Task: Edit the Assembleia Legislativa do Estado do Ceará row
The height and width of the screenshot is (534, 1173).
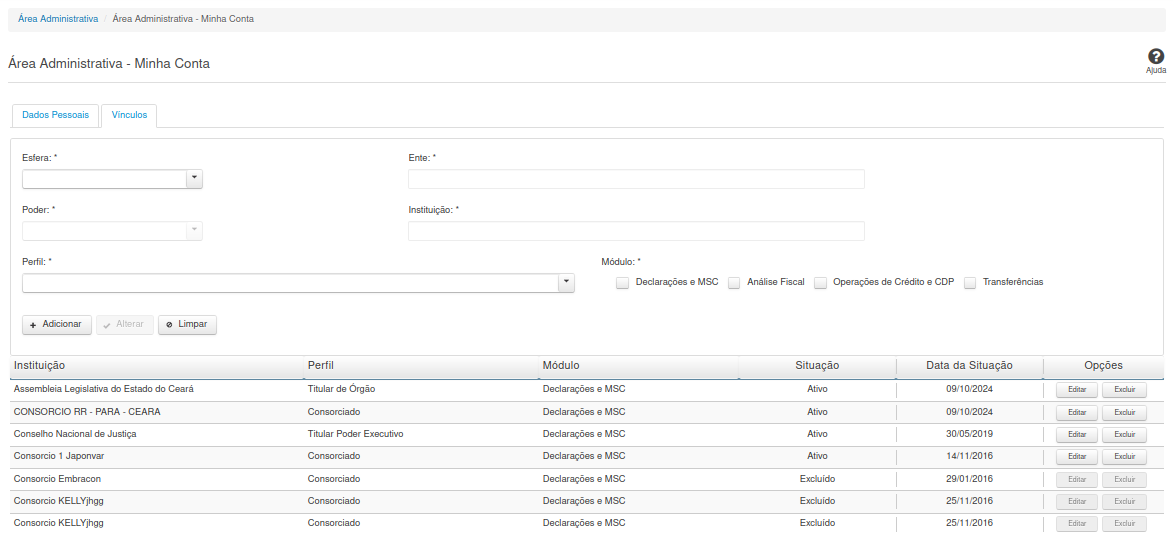Action: pyautogui.click(x=1077, y=390)
